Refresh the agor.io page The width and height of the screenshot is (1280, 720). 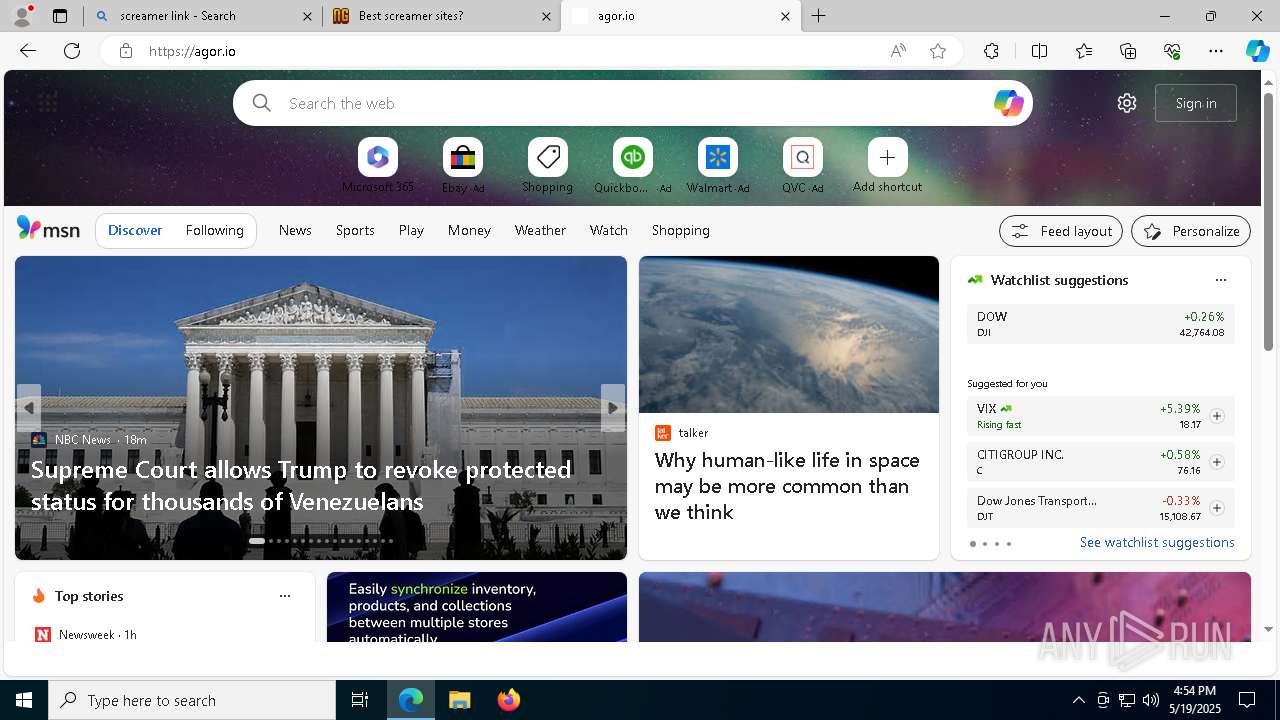[72, 51]
